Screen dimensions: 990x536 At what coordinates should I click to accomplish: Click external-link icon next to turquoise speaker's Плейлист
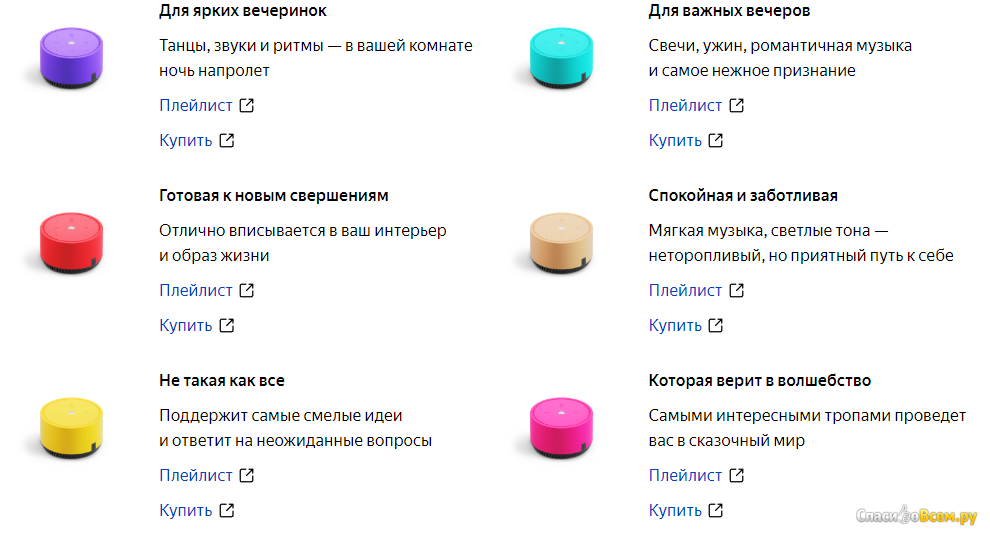pos(737,105)
